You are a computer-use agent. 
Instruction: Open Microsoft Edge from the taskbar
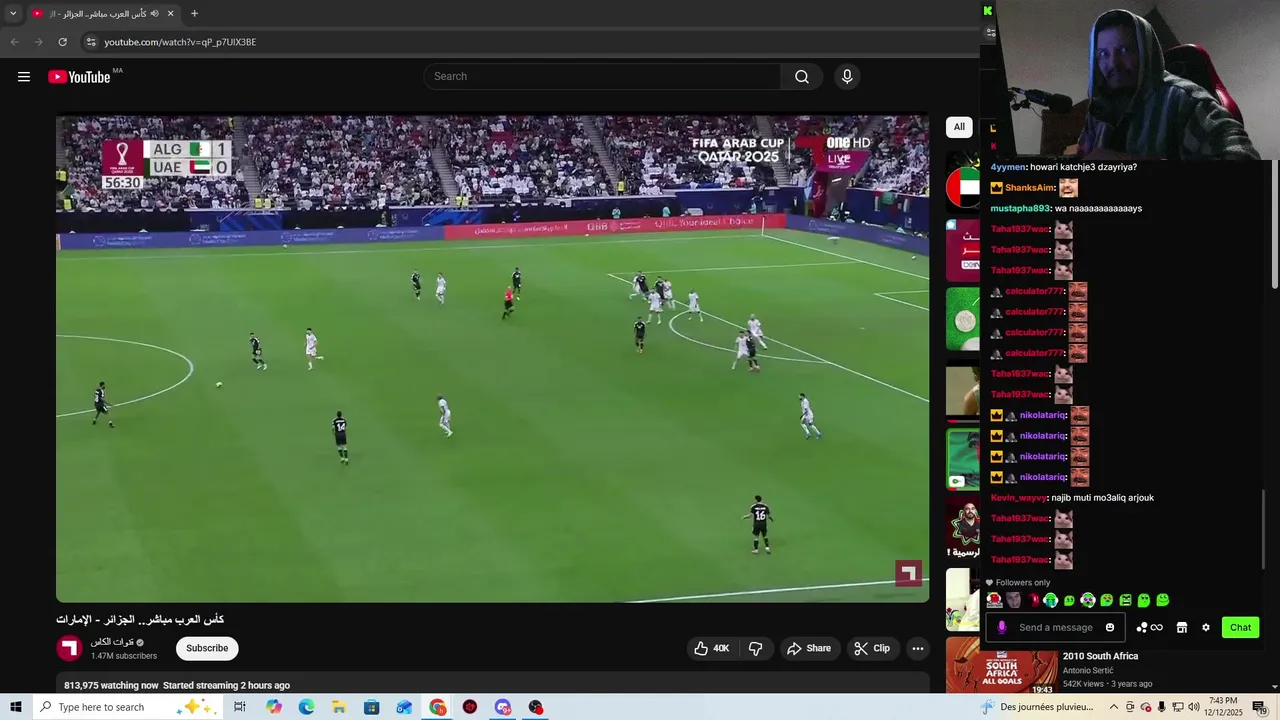(306, 707)
